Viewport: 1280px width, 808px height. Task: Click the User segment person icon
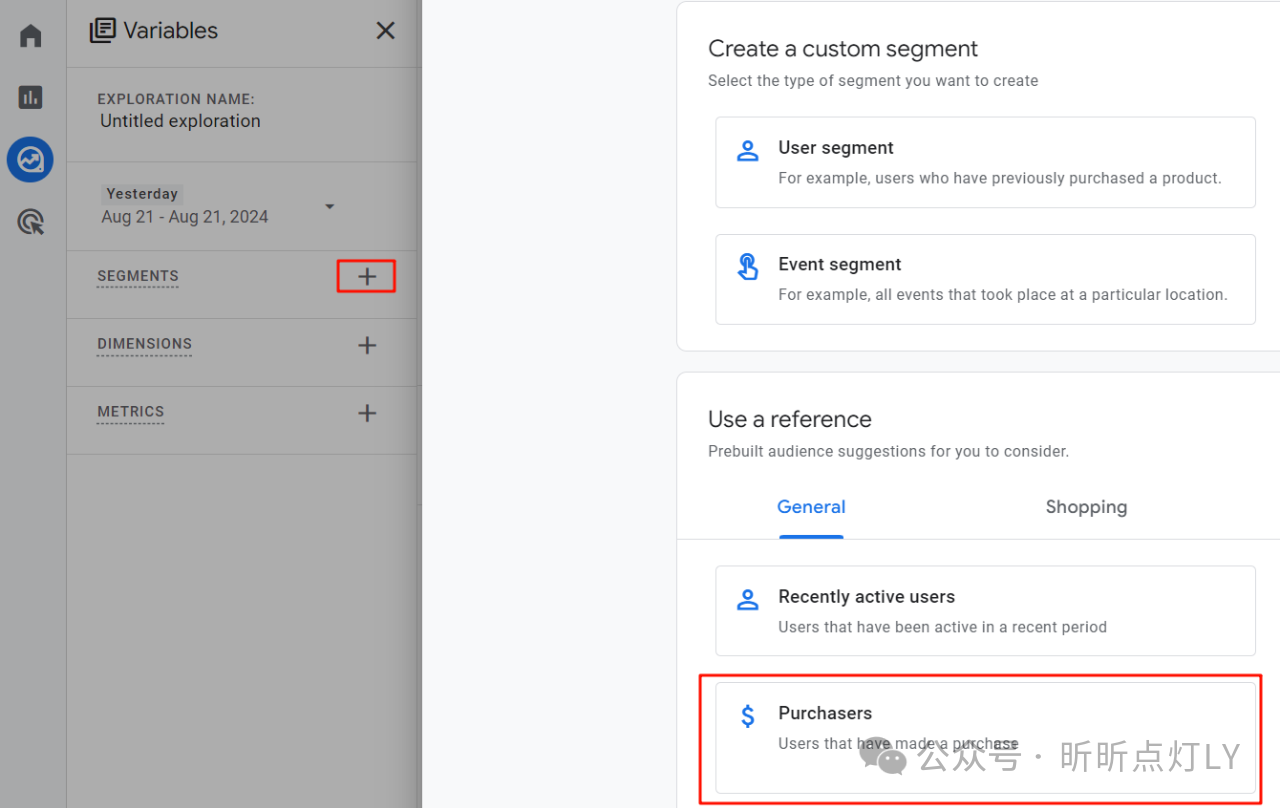(x=747, y=151)
